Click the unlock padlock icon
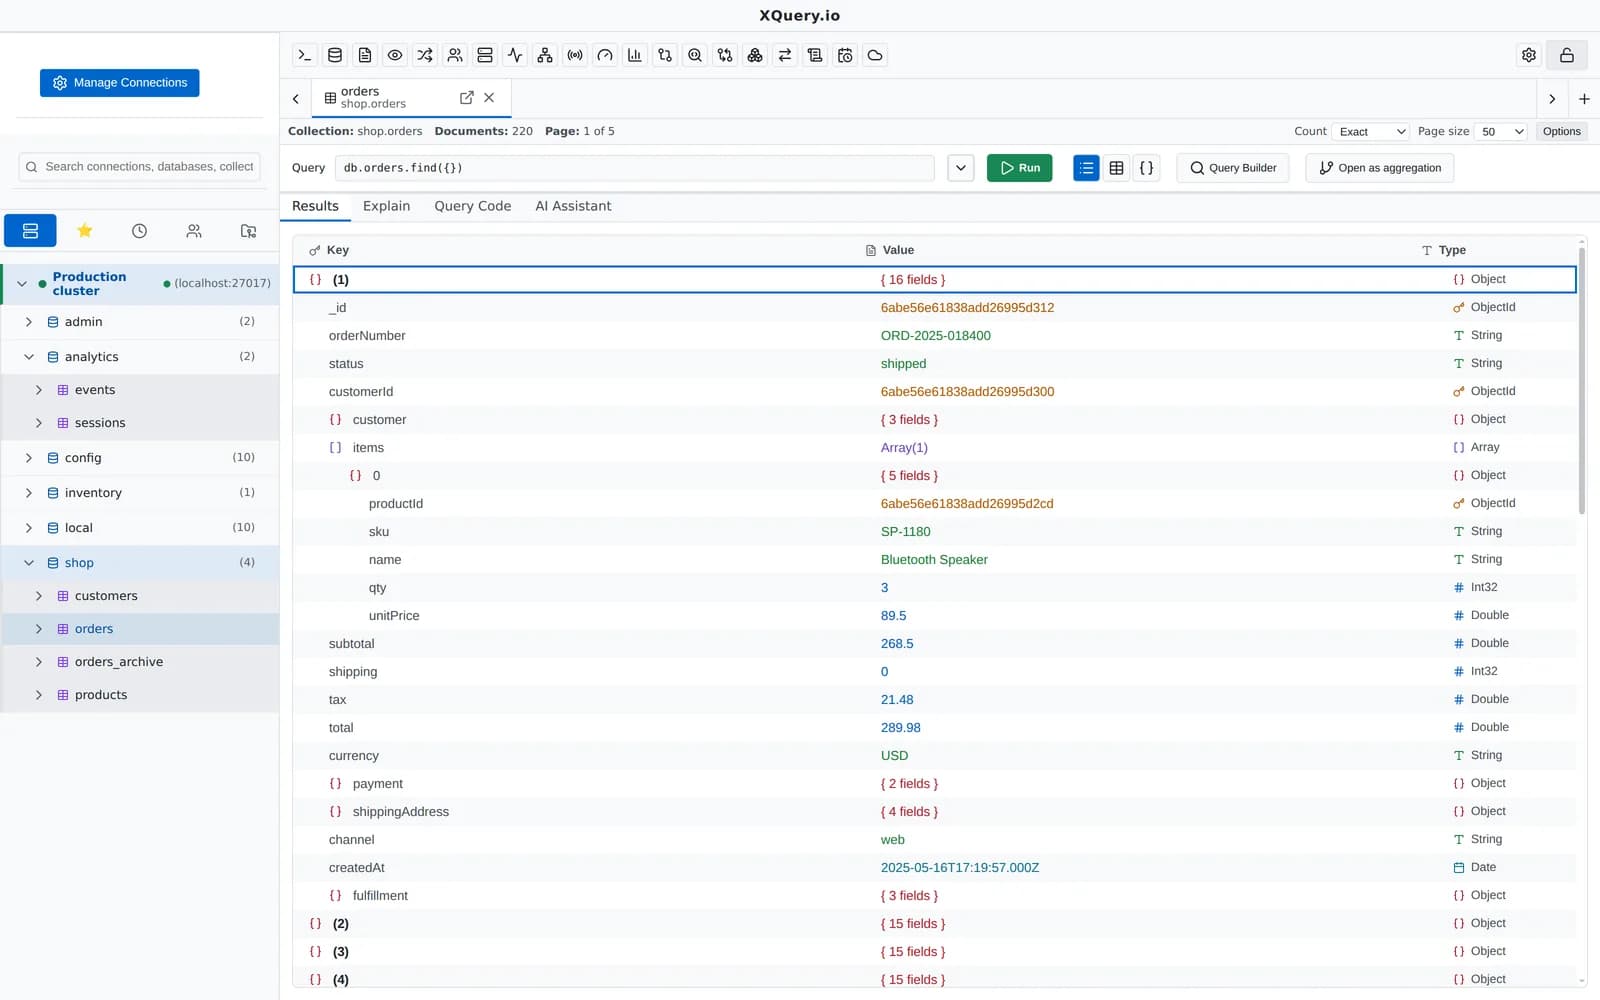This screenshot has height=1000, width=1600. [1567, 55]
